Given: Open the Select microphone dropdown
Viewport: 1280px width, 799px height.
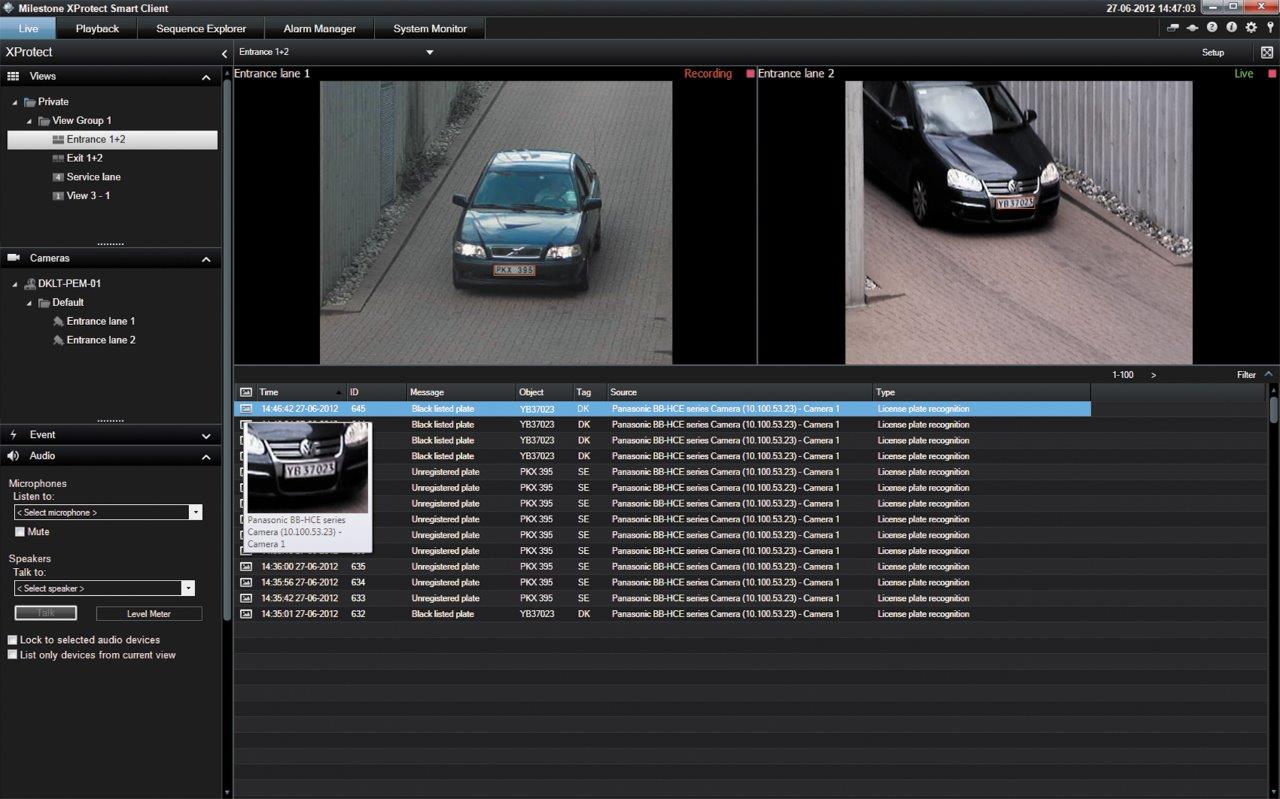Looking at the screenshot, I should point(196,512).
